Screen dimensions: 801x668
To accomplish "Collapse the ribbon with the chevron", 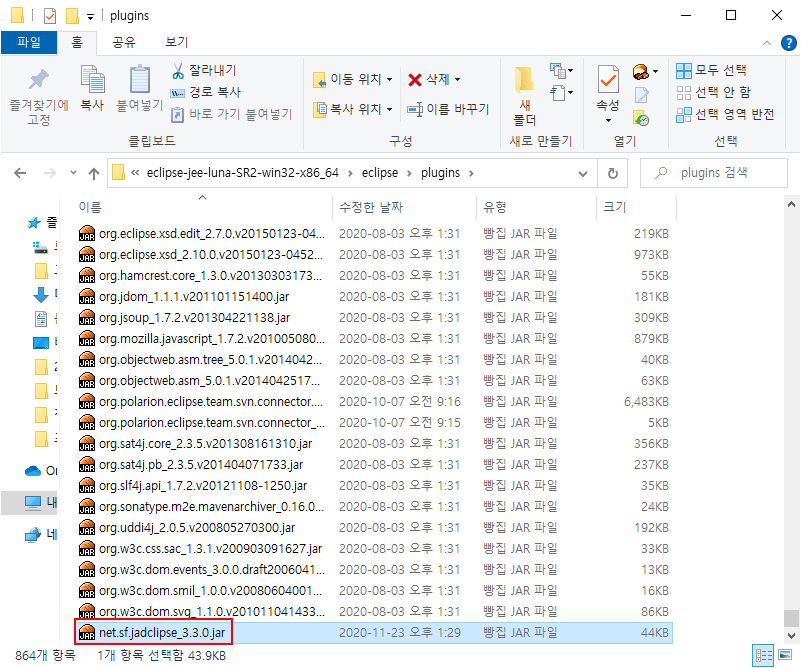I will click(x=767, y=43).
